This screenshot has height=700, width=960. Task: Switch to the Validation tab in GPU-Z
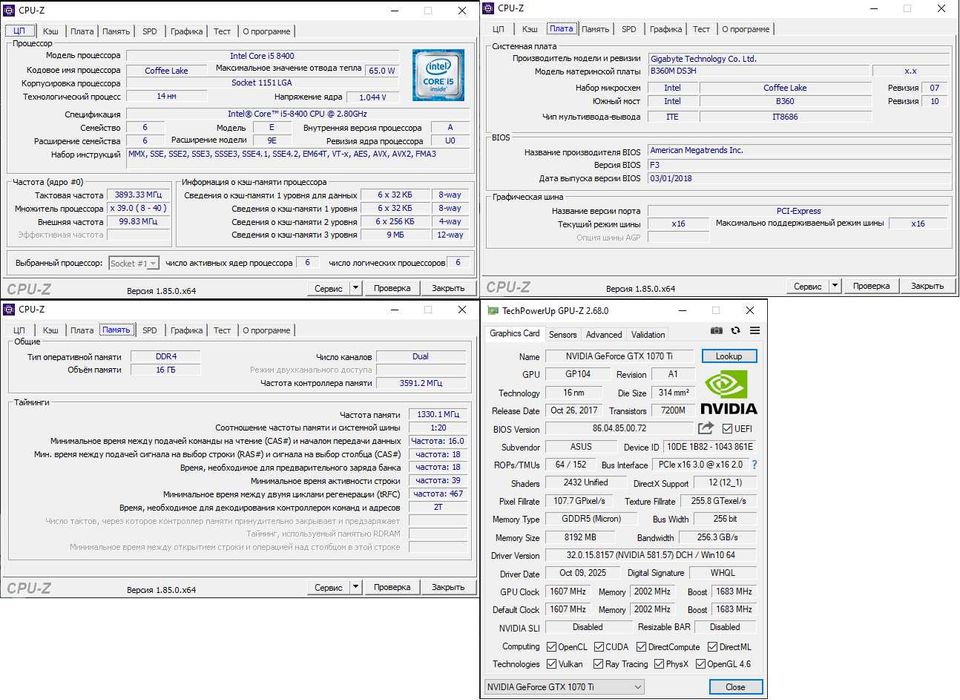648,334
